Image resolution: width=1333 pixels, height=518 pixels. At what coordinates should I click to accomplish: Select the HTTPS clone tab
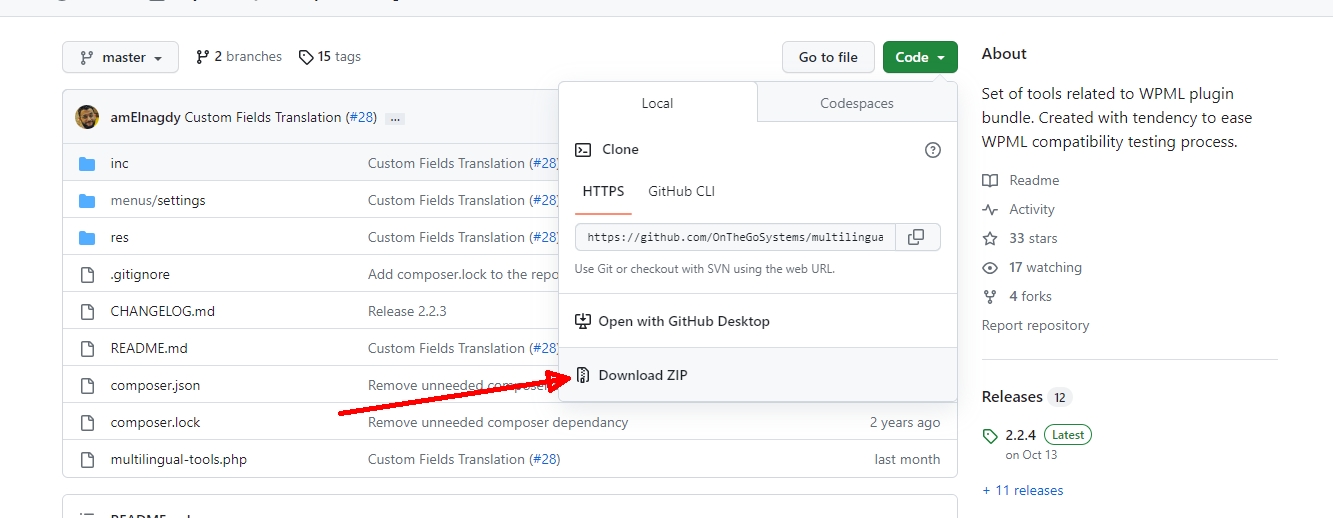[603, 191]
